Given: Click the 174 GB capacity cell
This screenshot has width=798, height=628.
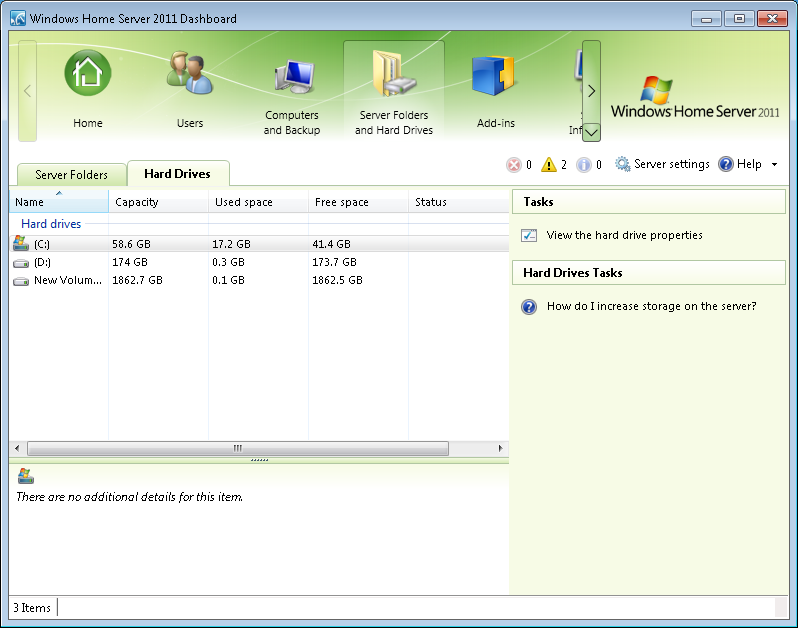Looking at the screenshot, I should (130, 262).
